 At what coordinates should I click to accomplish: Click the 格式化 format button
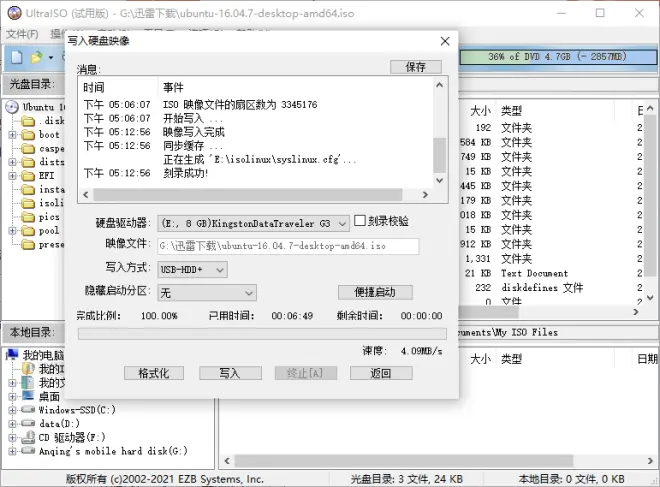coord(154,373)
